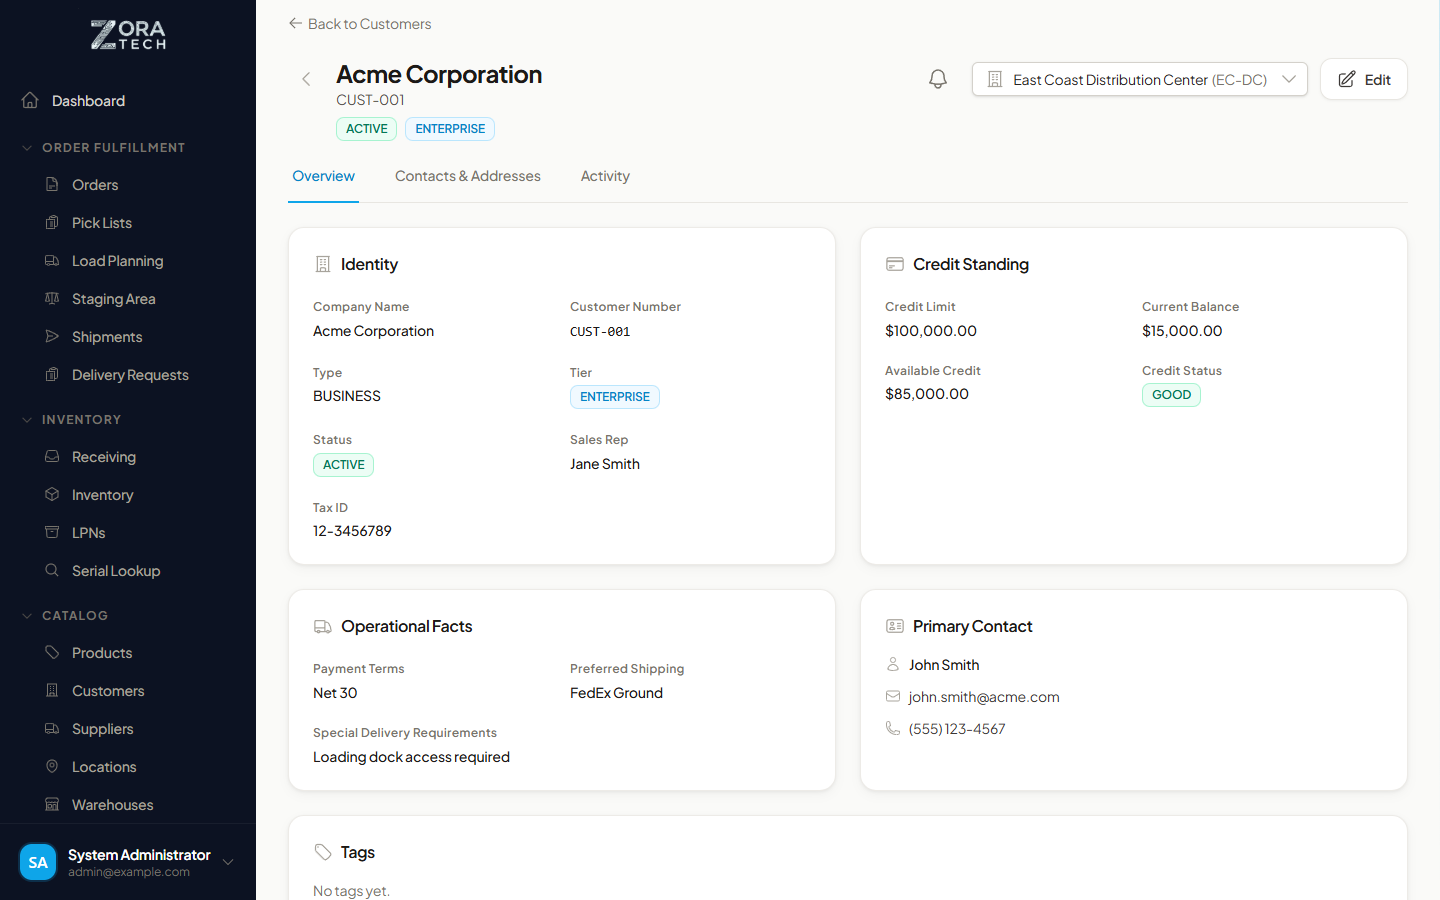The width and height of the screenshot is (1440, 900).
Task: Open the Activity tab
Action: point(605,176)
